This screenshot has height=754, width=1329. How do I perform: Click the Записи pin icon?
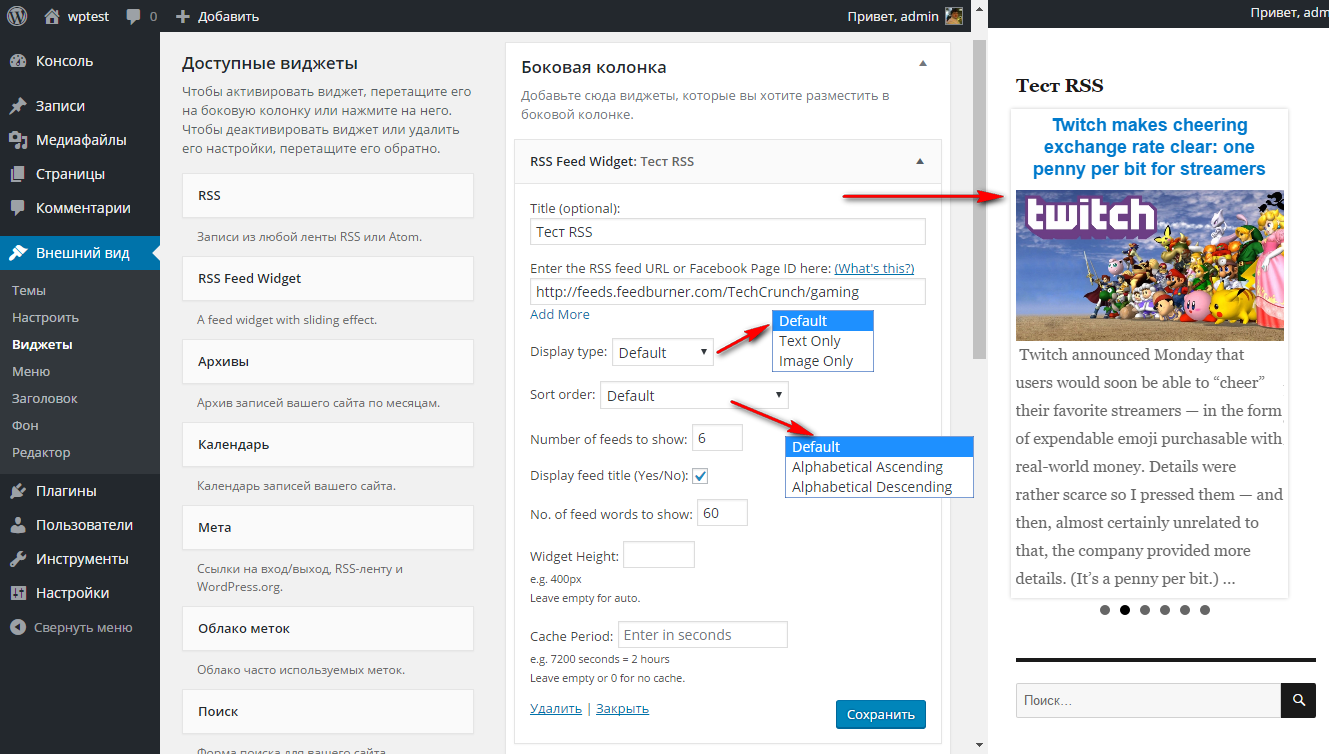point(18,106)
